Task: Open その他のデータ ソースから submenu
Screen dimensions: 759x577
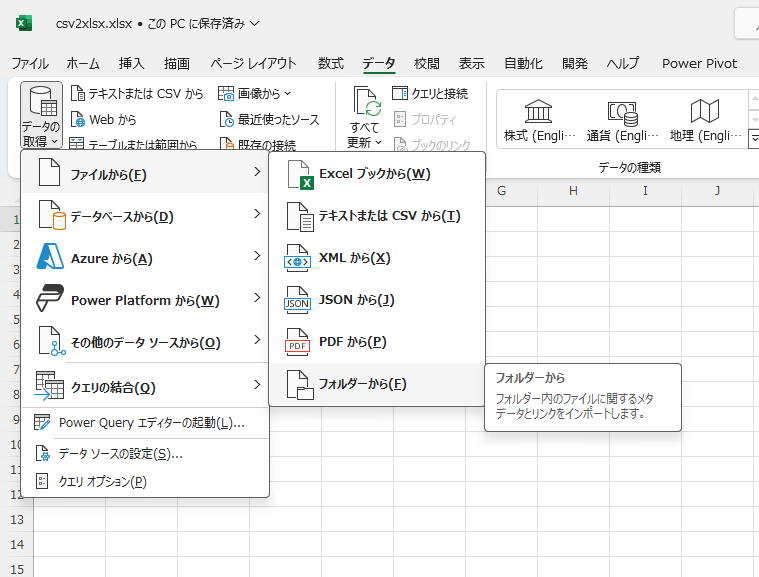Action: click(x=145, y=343)
